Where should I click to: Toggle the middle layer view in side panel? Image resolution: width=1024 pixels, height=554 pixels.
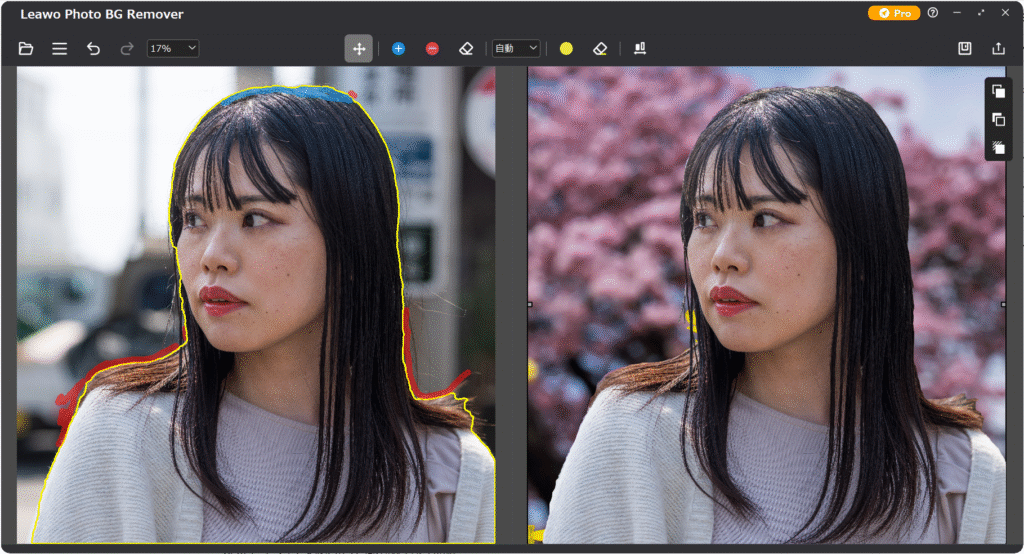tap(998, 119)
